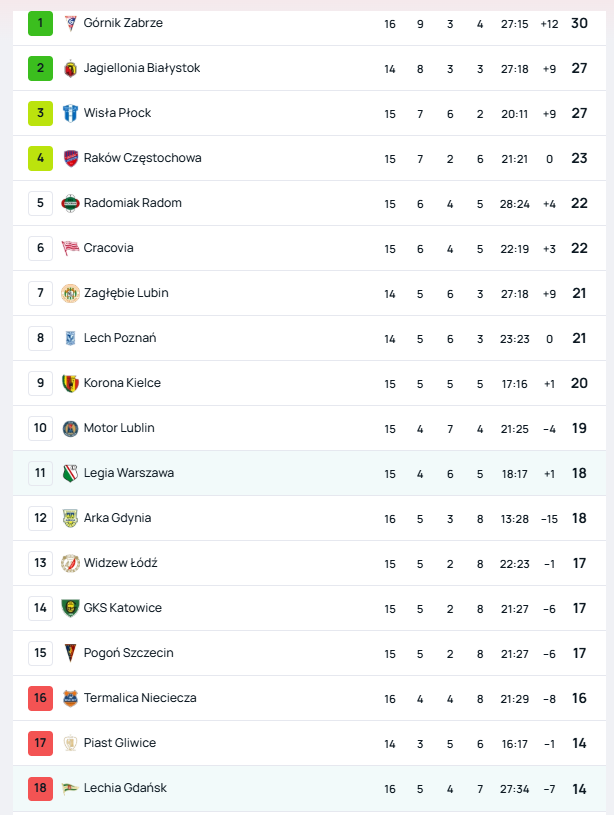Click Górnik Zabrze's 30 points total
The image size is (614, 815).
click(x=579, y=23)
